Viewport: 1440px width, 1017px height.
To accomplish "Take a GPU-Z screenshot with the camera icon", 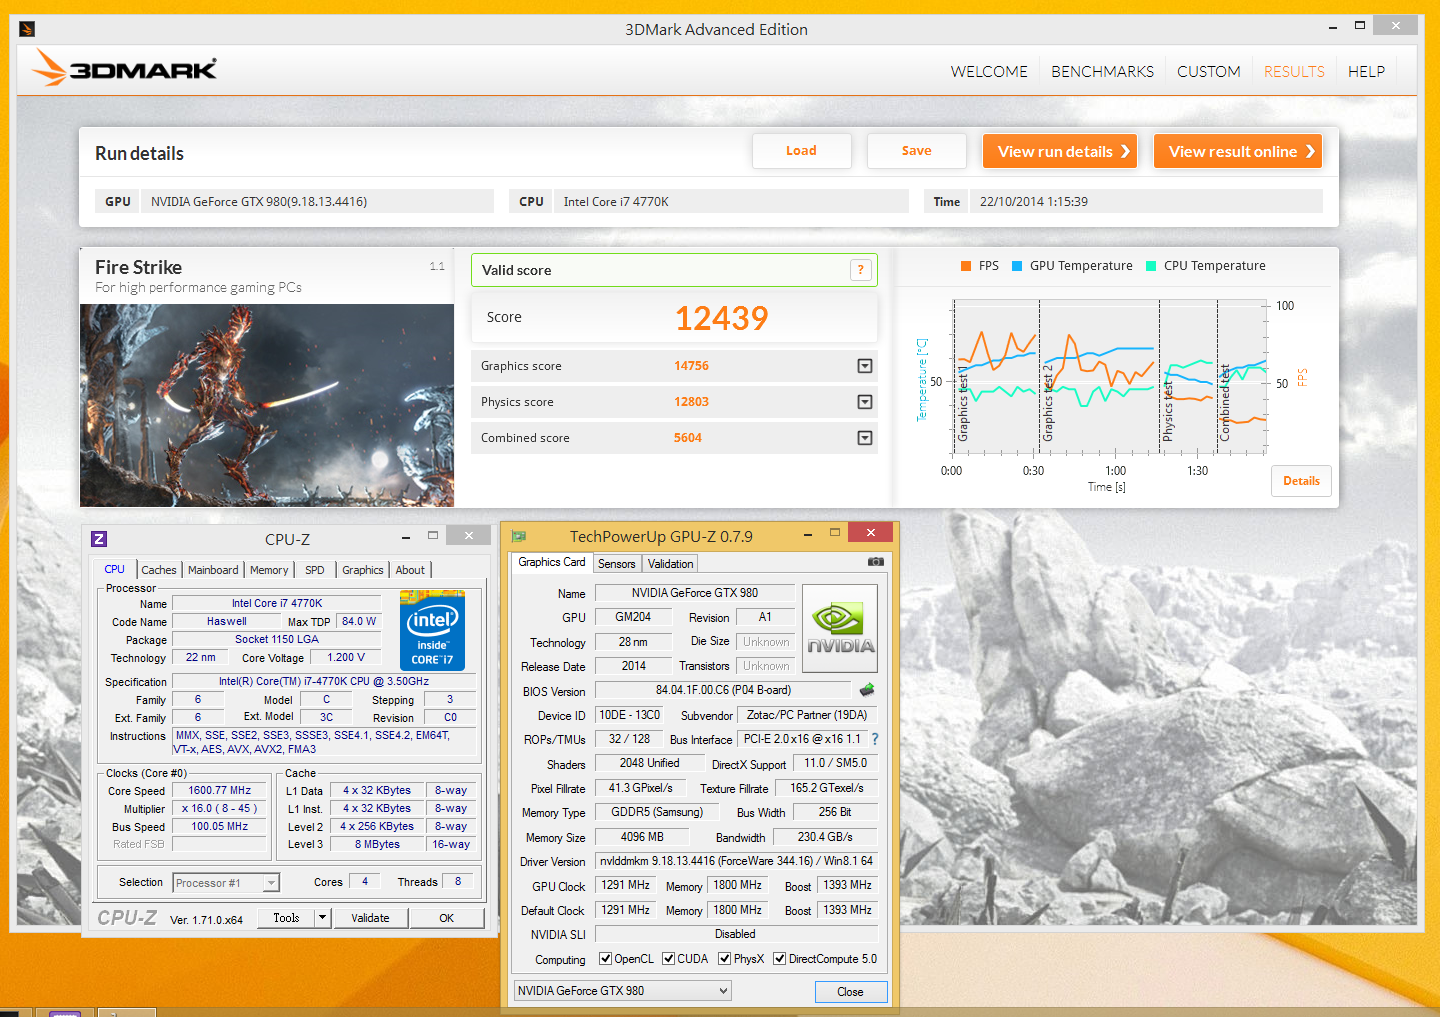I will [x=876, y=562].
